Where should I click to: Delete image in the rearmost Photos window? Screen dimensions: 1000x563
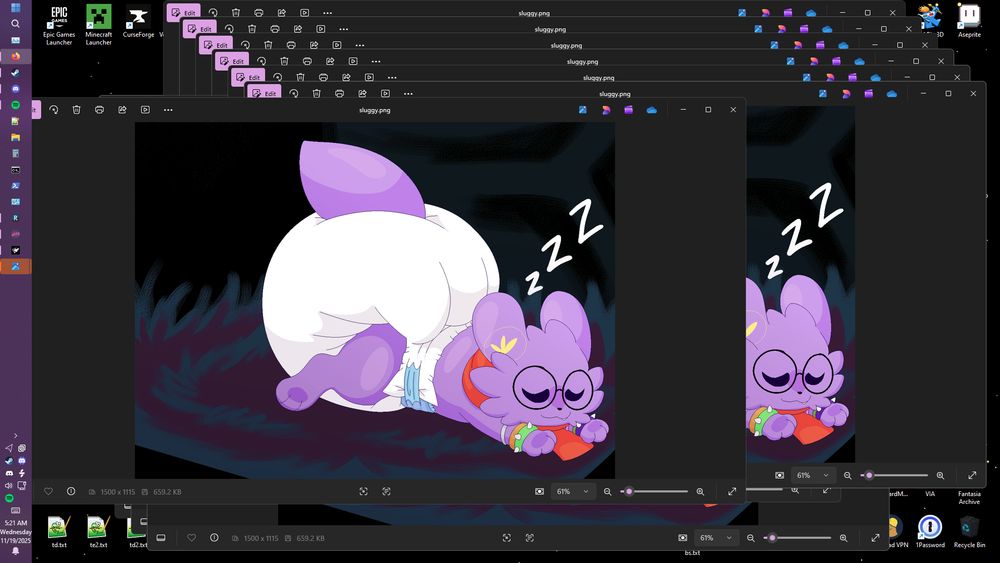(236, 13)
